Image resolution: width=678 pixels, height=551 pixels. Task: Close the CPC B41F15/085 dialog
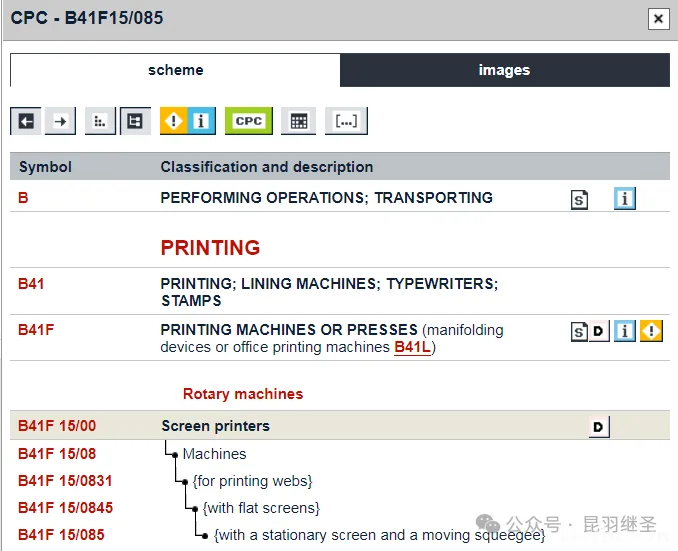coord(657,18)
